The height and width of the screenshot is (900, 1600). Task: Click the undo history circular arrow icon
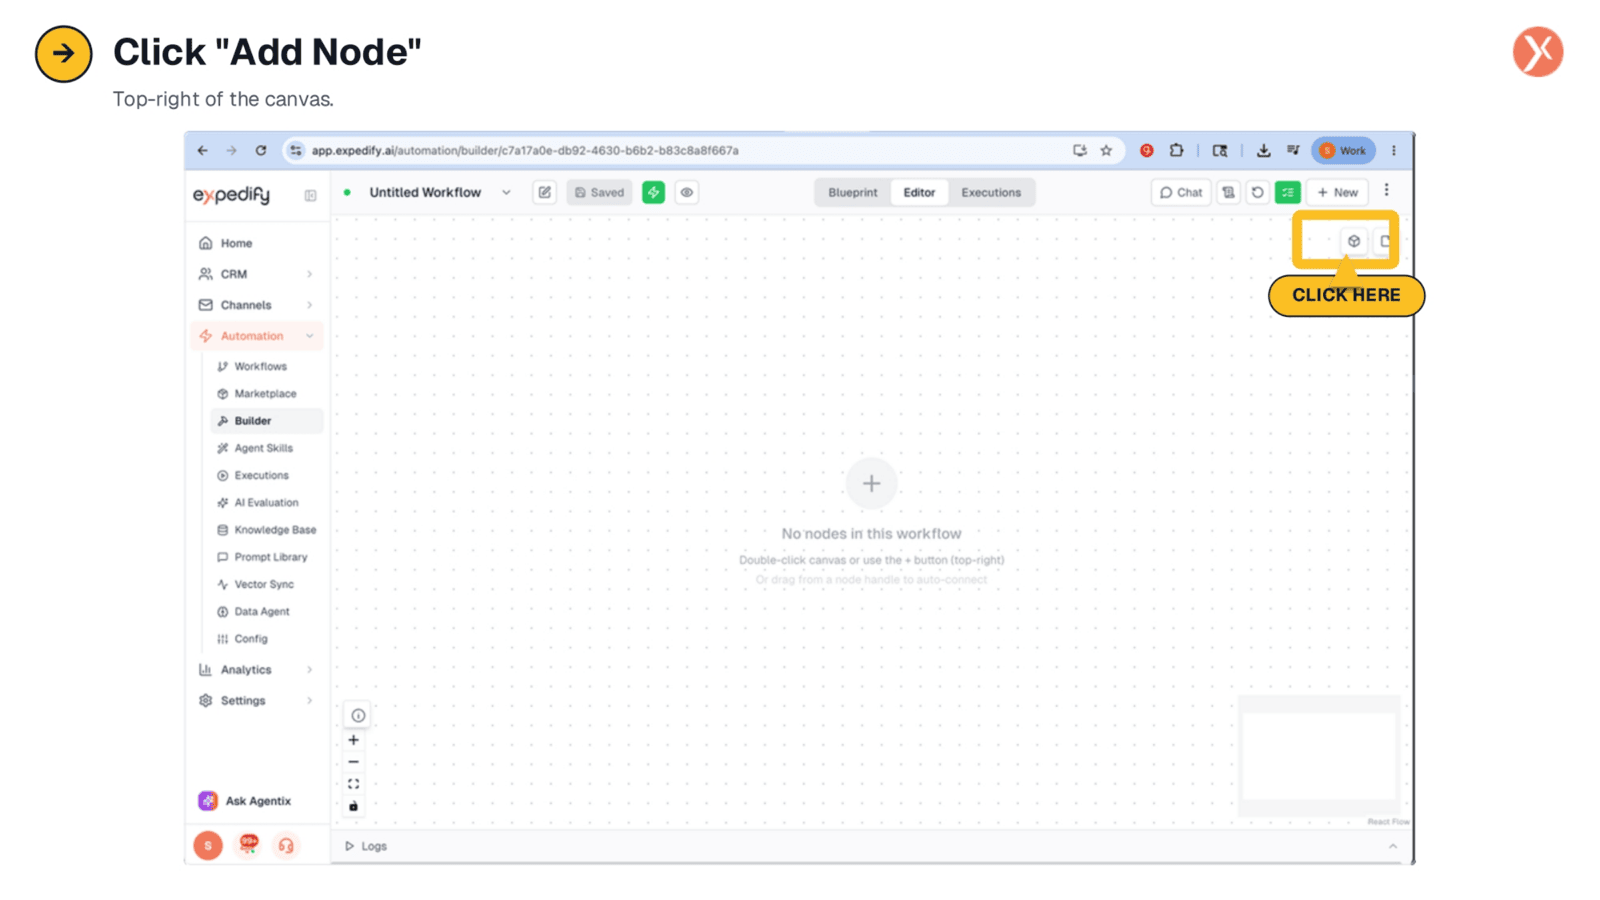pos(1258,192)
